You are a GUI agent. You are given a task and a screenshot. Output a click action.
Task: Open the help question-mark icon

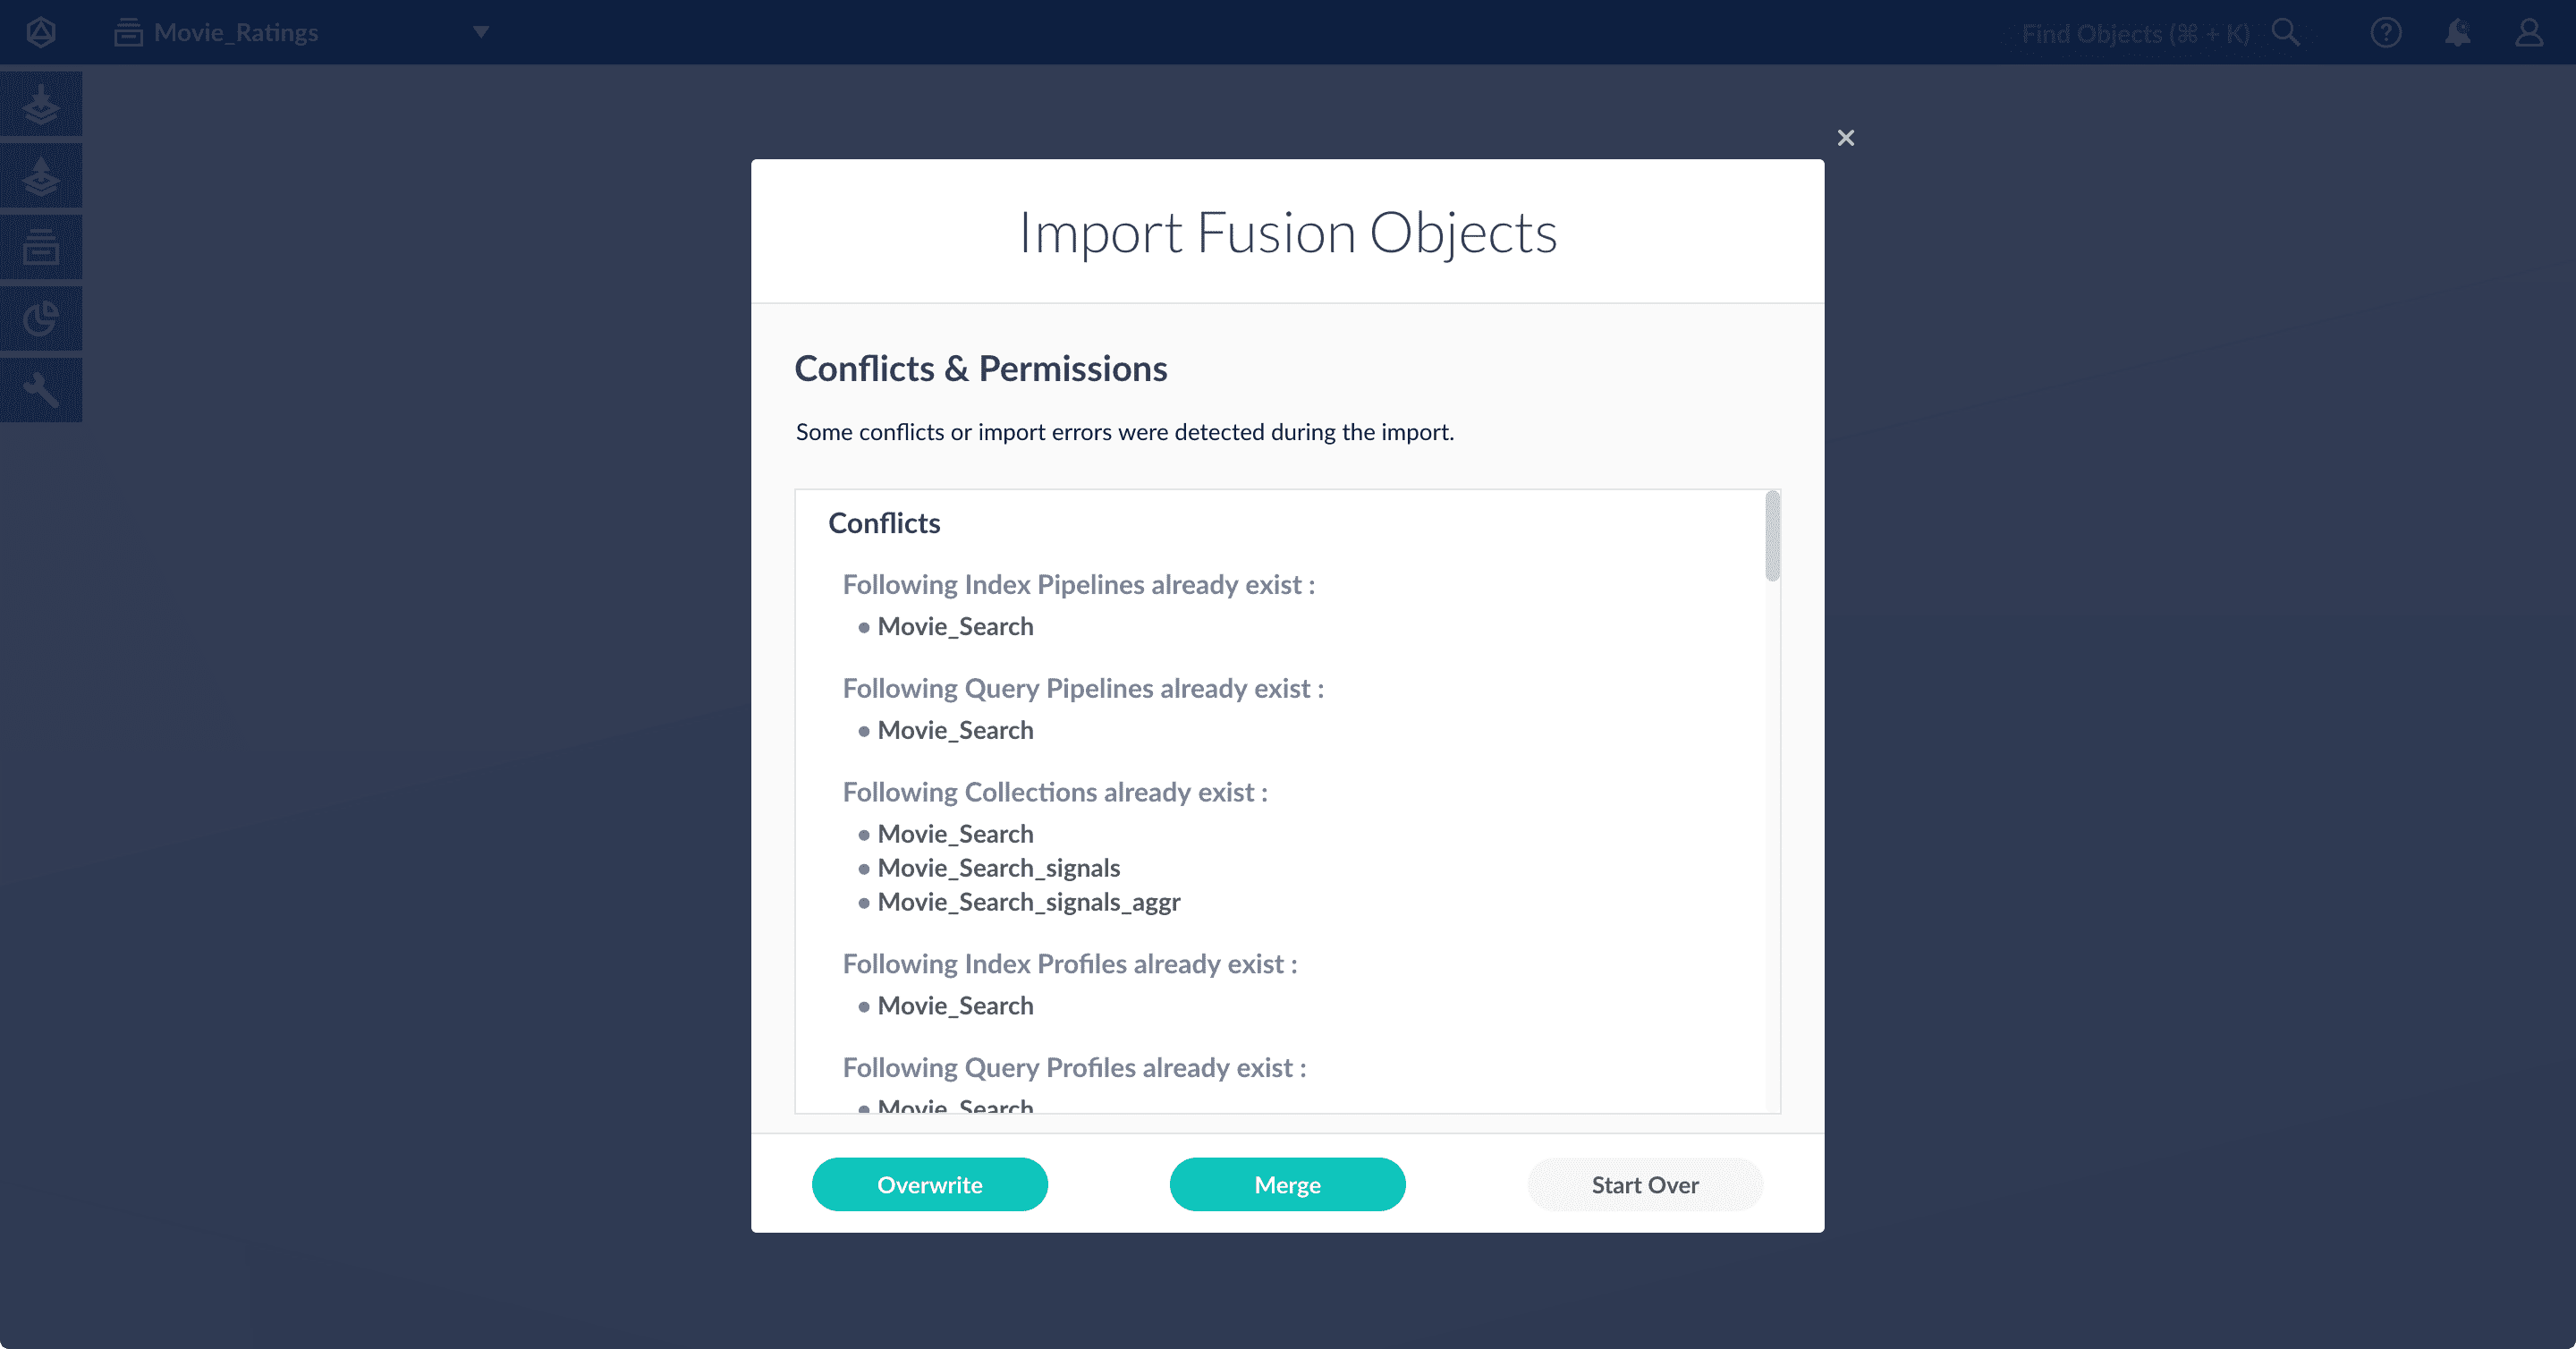[2386, 32]
